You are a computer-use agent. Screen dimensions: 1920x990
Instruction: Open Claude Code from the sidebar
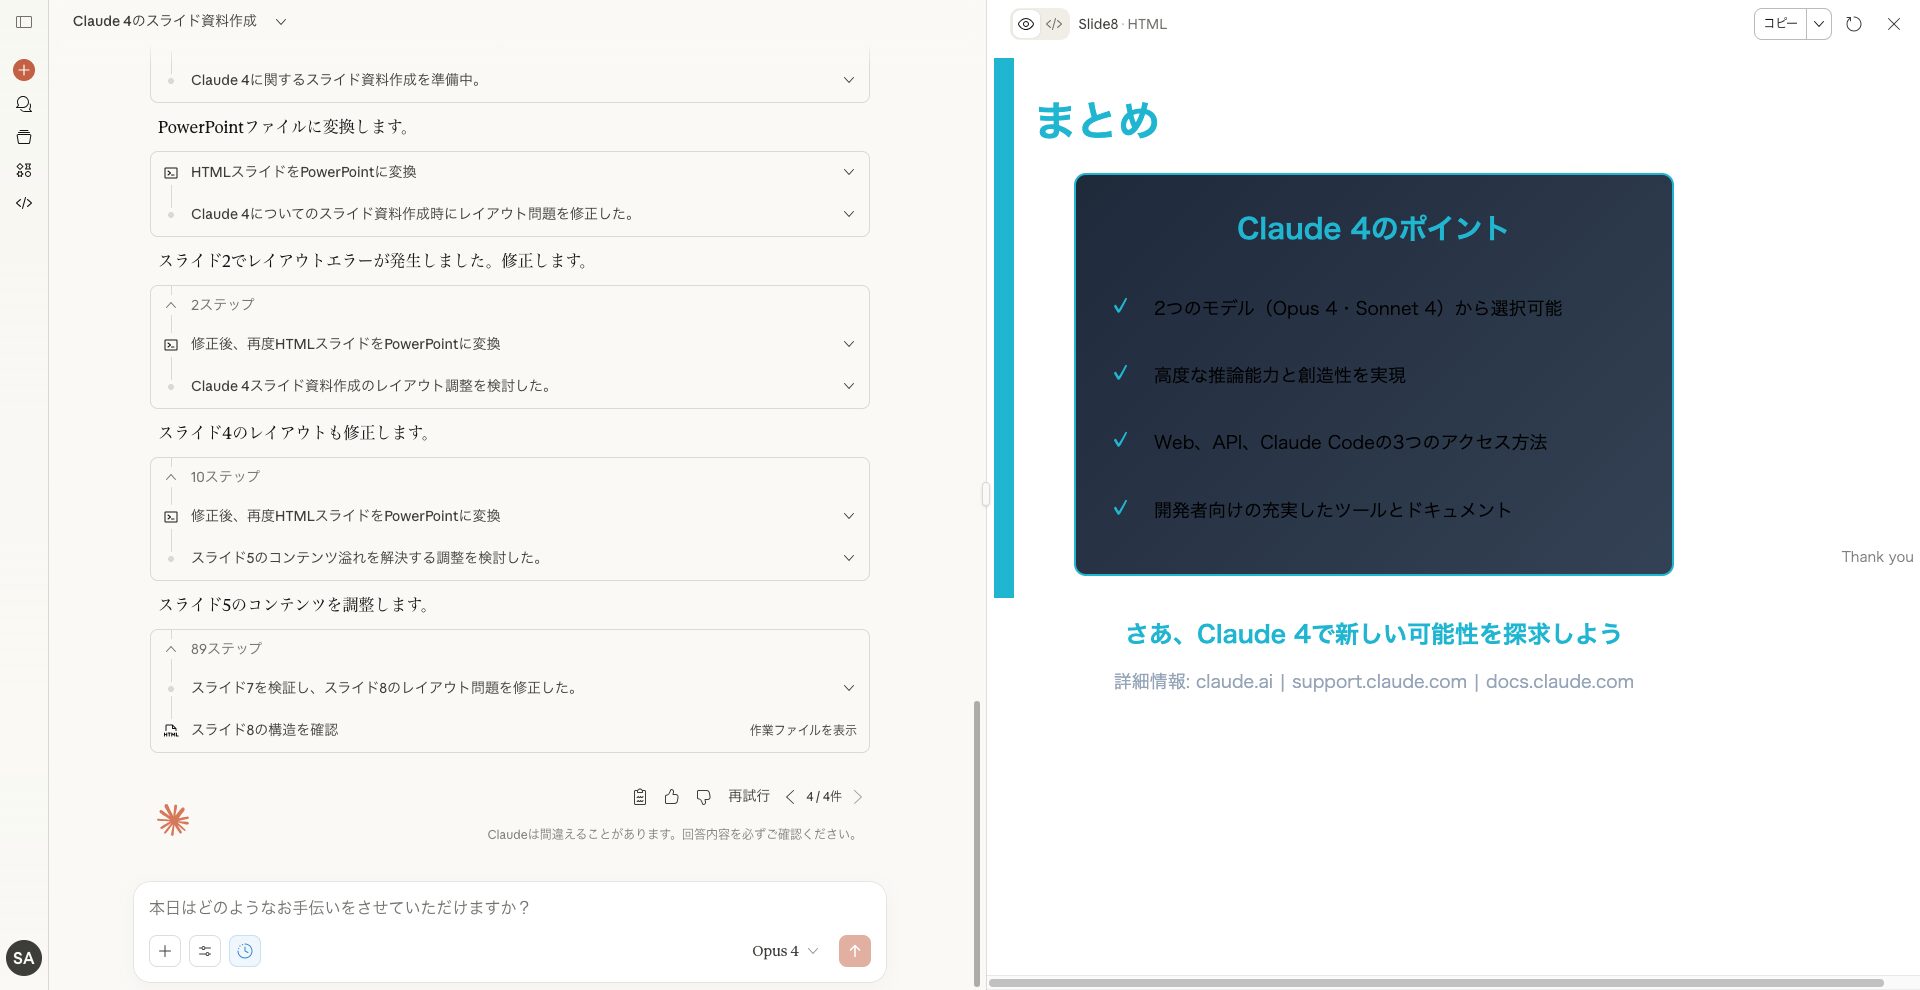23,203
